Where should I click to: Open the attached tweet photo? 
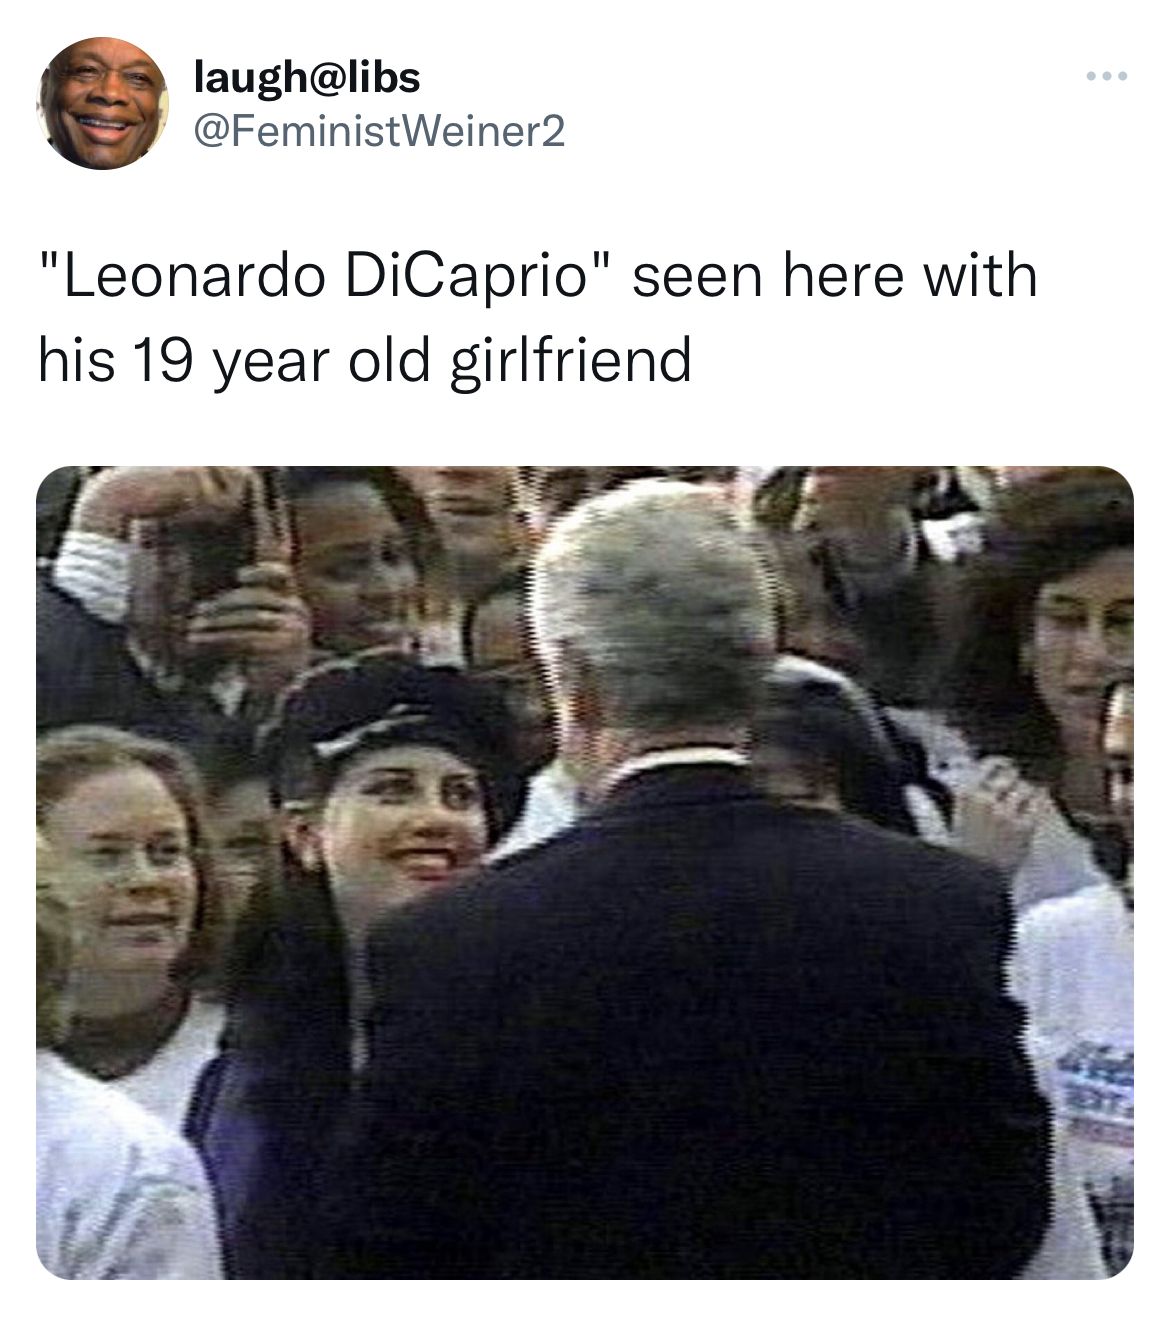[x=585, y=872]
